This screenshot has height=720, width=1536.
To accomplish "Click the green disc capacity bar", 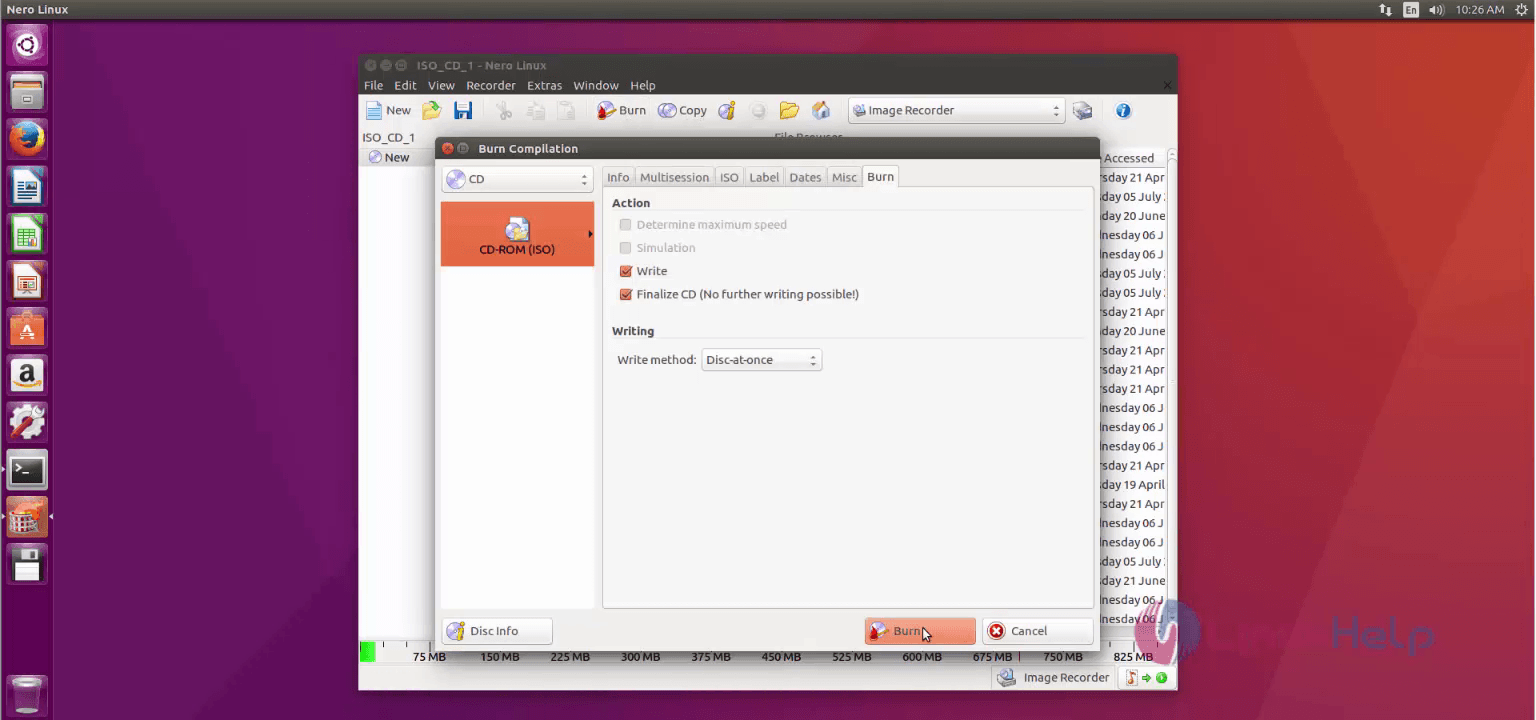I will [367, 652].
